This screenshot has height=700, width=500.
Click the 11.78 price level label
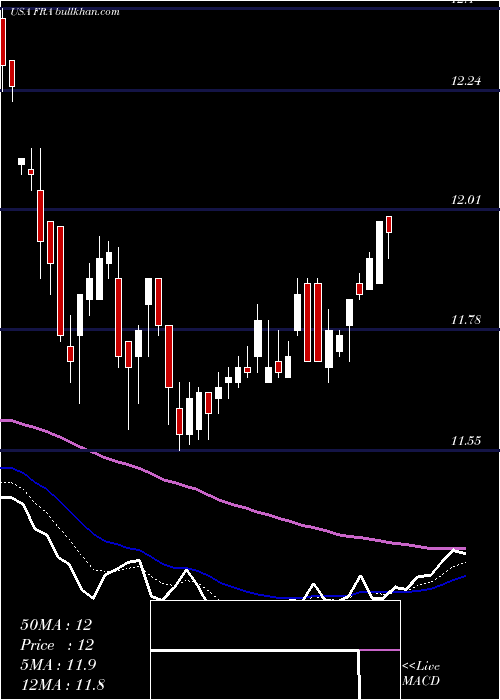pyautogui.click(x=466, y=320)
